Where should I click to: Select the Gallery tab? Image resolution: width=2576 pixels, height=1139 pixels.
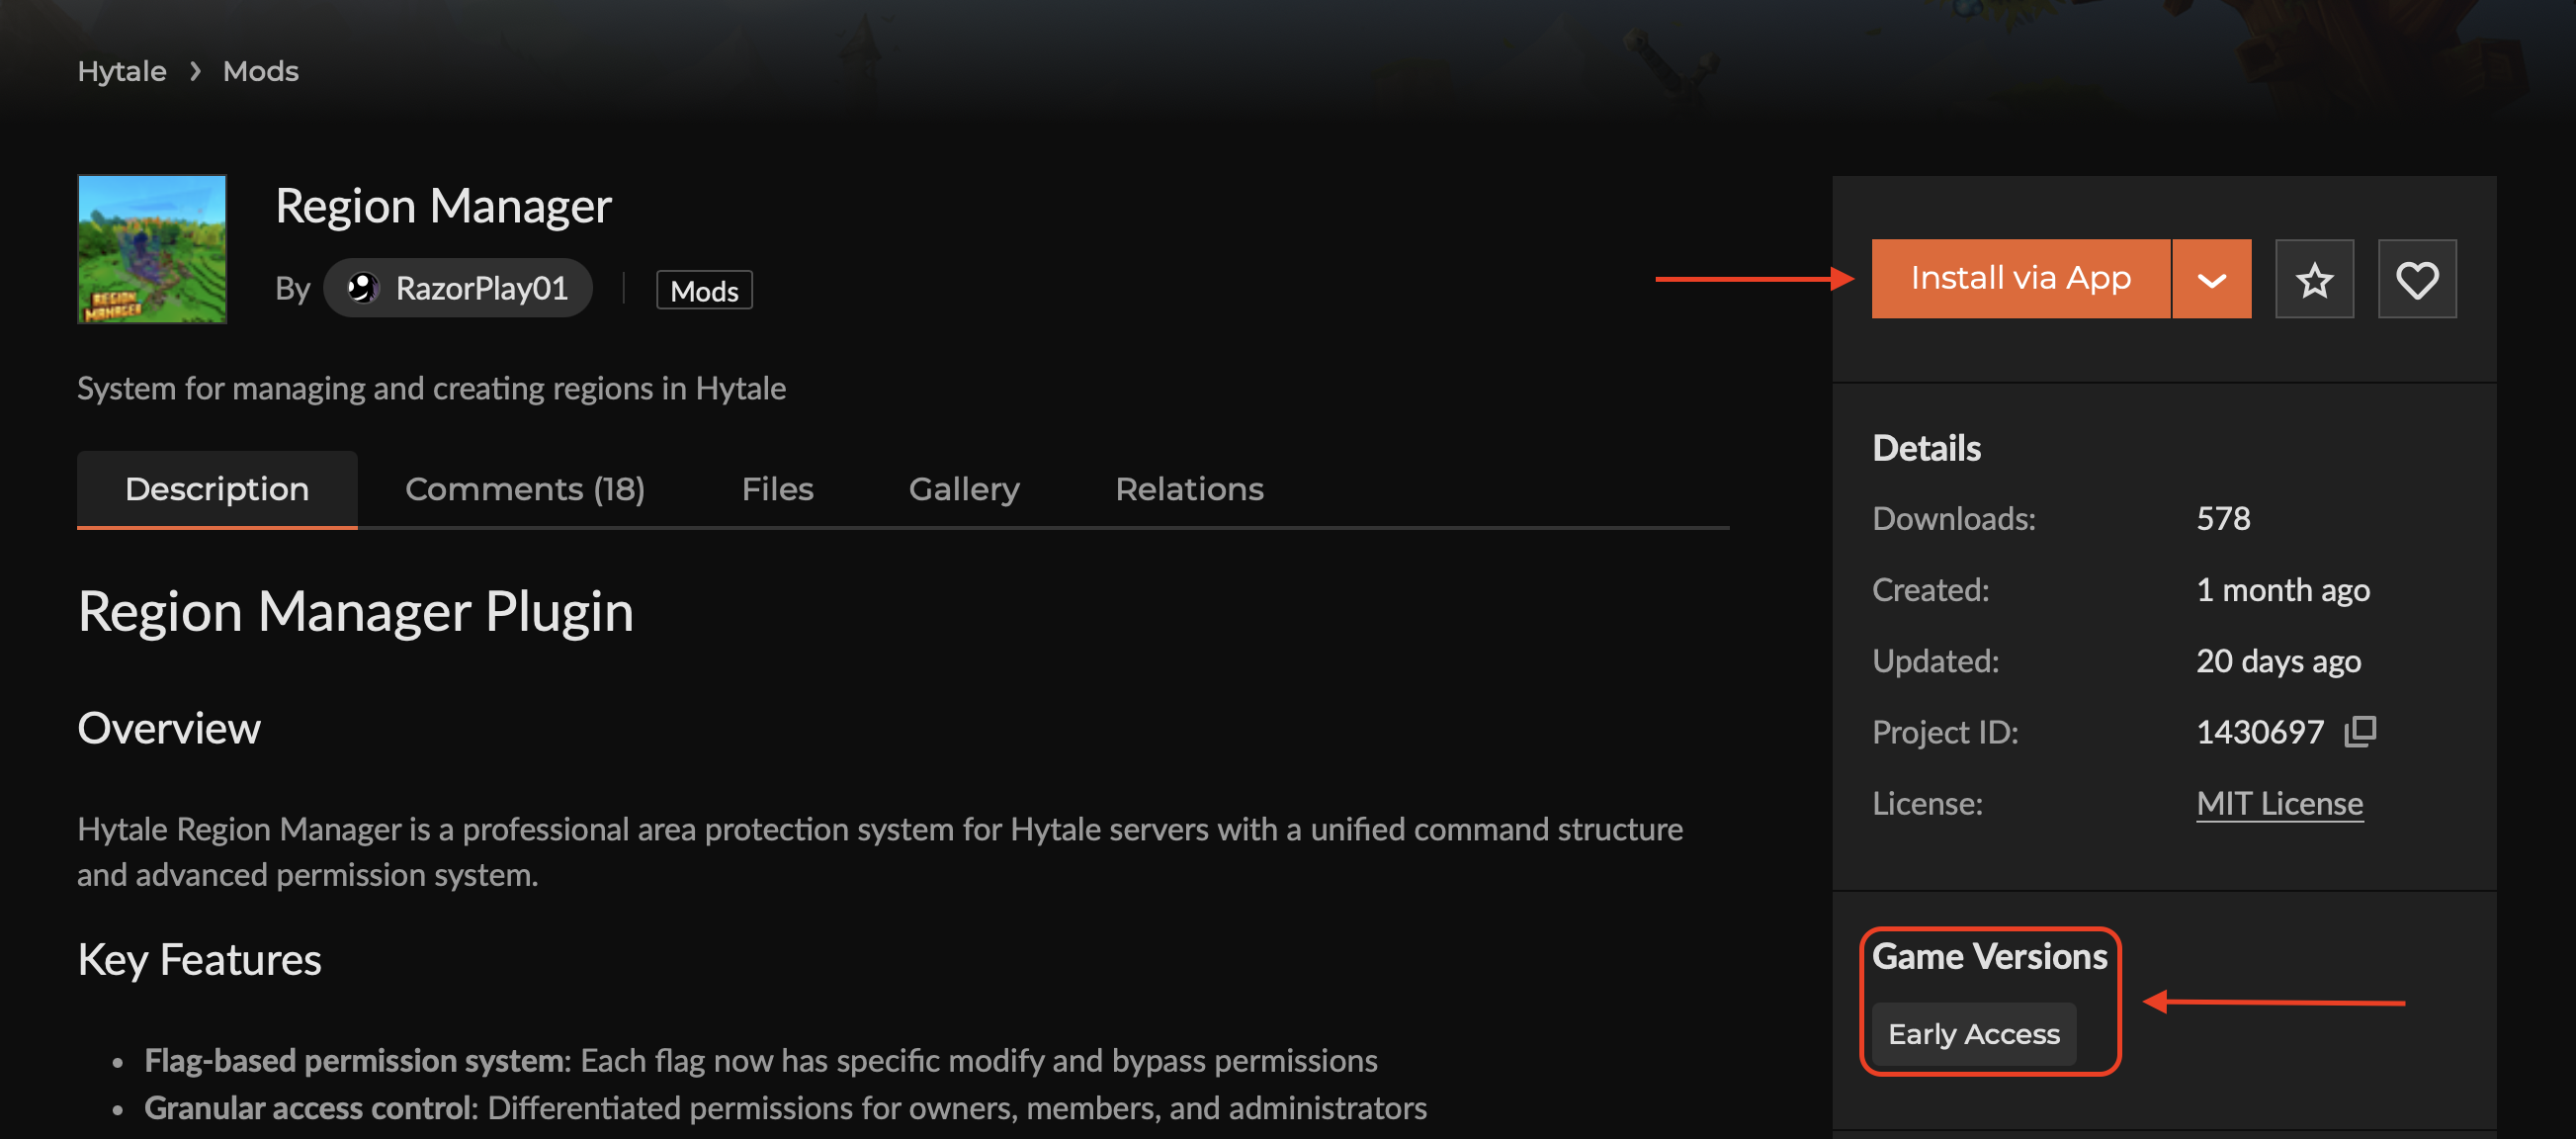(963, 489)
